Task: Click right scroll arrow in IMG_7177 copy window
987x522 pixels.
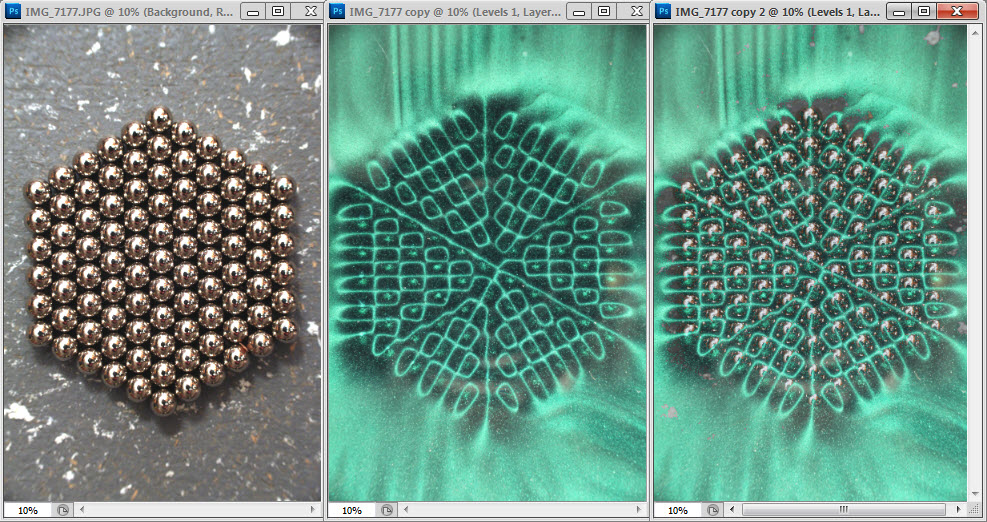Action: (x=640, y=509)
